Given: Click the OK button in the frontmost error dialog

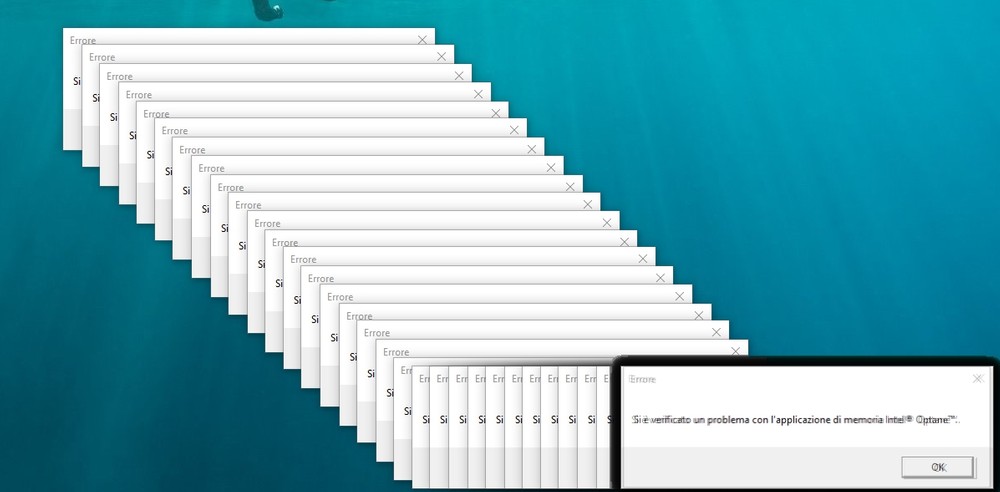Looking at the screenshot, I should (937, 467).
